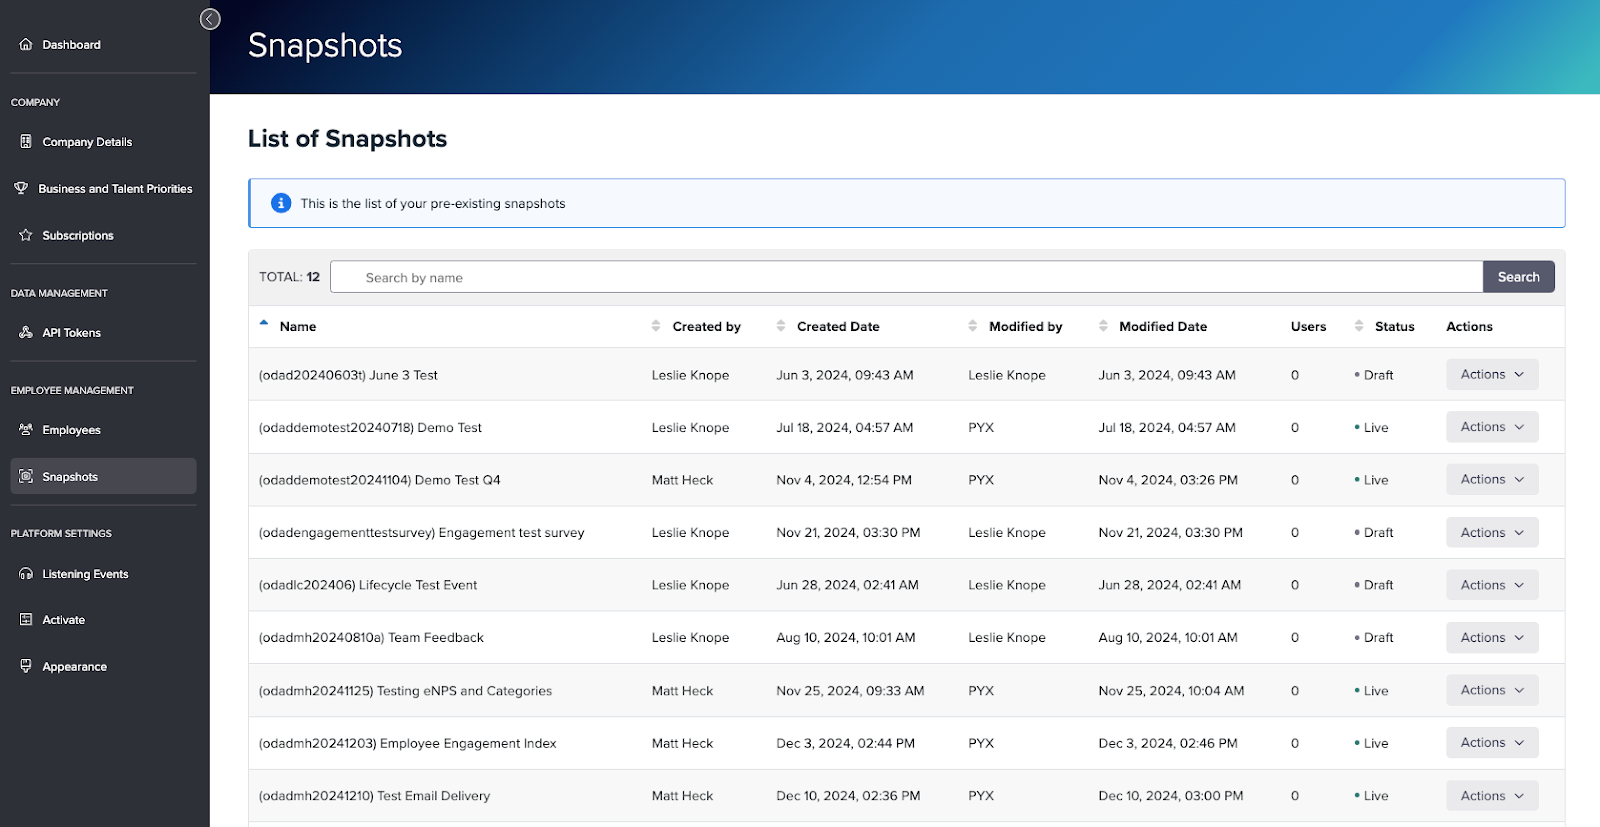Click the Live status of Demo Test Q4
The height and width of the screenshot is (827, 1600).
[x=1371, y=480]
